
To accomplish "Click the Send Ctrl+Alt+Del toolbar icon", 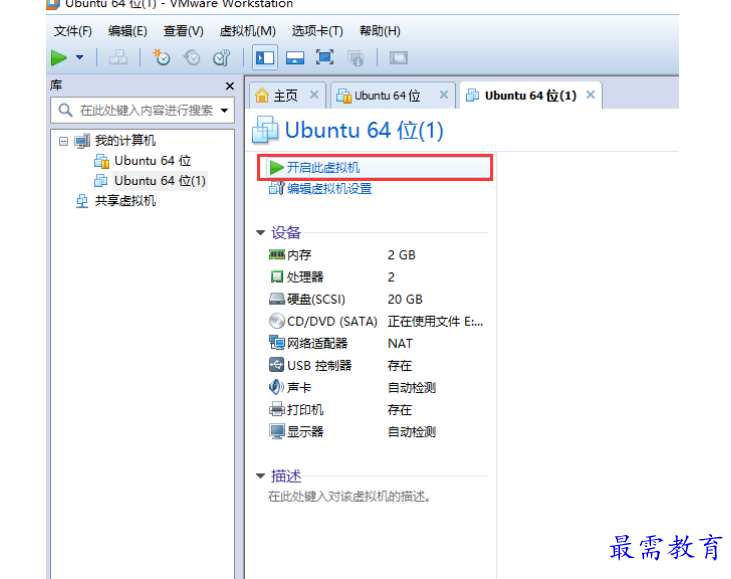I will pyautogui.click(x=118, y=58).
